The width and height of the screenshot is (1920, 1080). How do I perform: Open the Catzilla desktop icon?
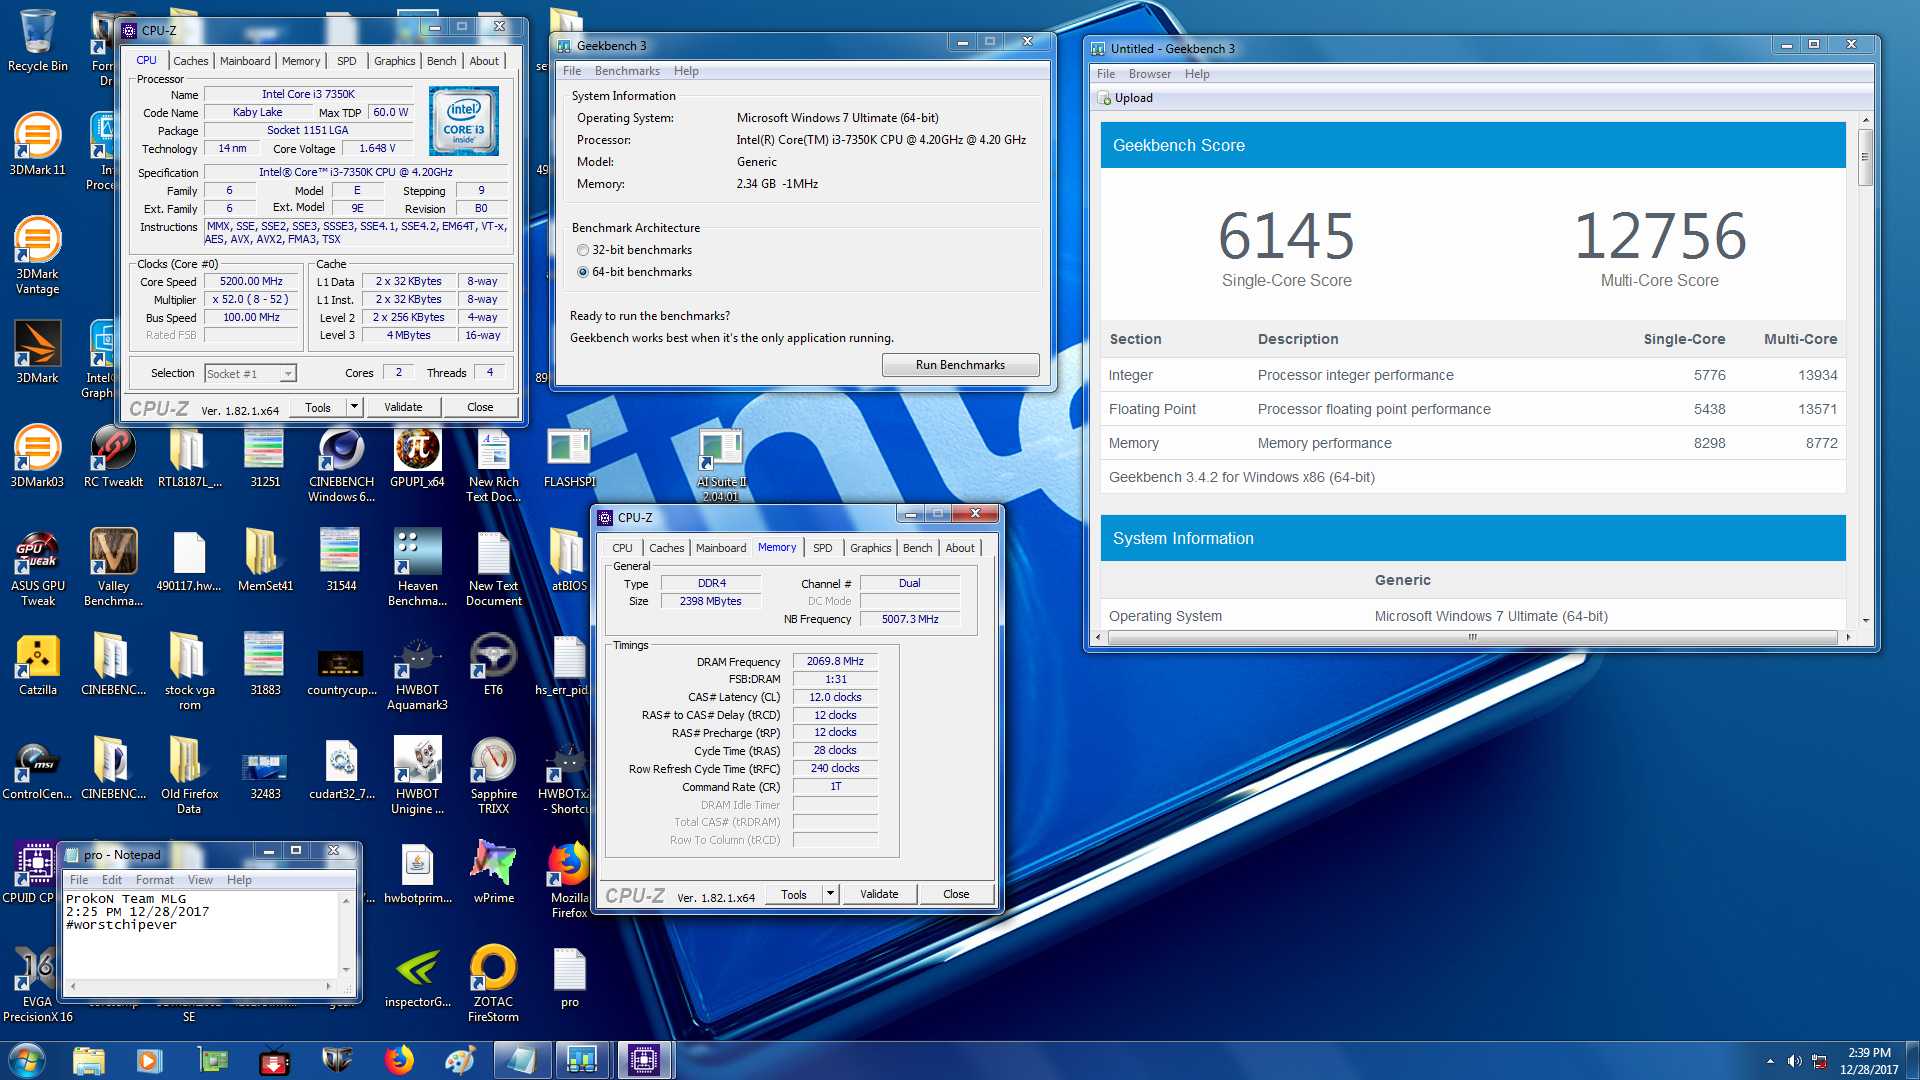click(x=38, y=666)
